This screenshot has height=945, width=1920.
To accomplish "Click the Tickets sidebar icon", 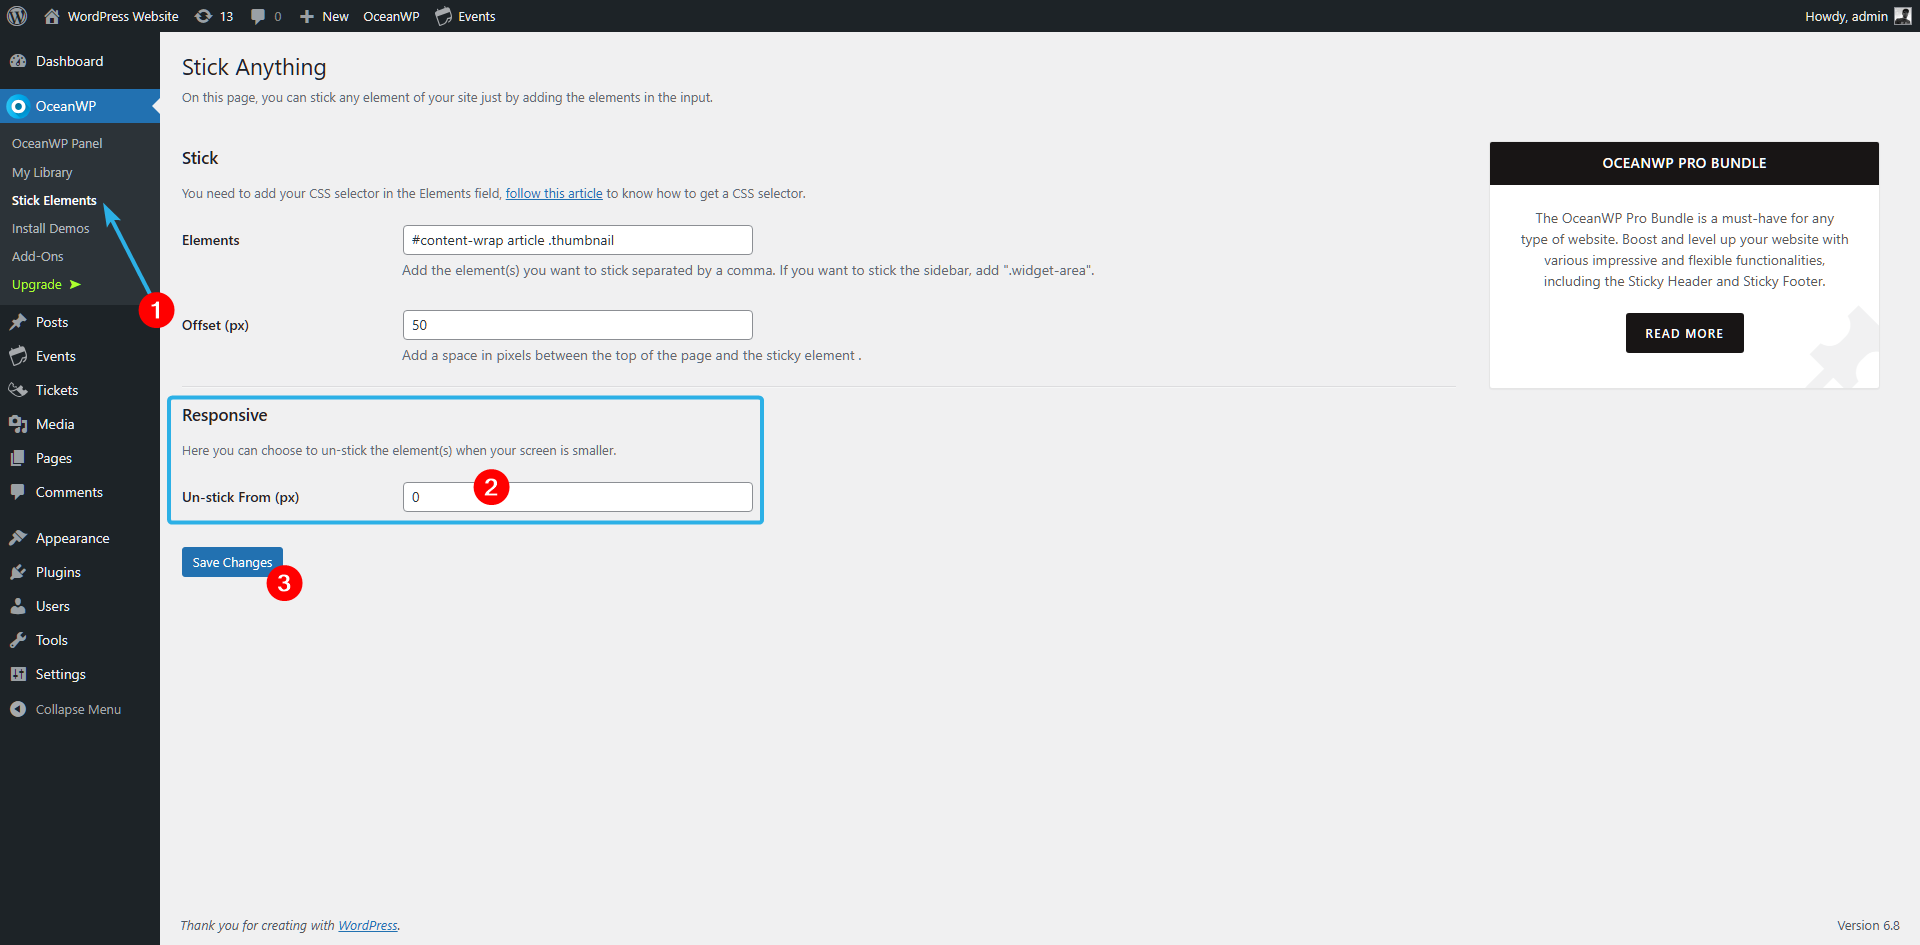I will (18, 390).
